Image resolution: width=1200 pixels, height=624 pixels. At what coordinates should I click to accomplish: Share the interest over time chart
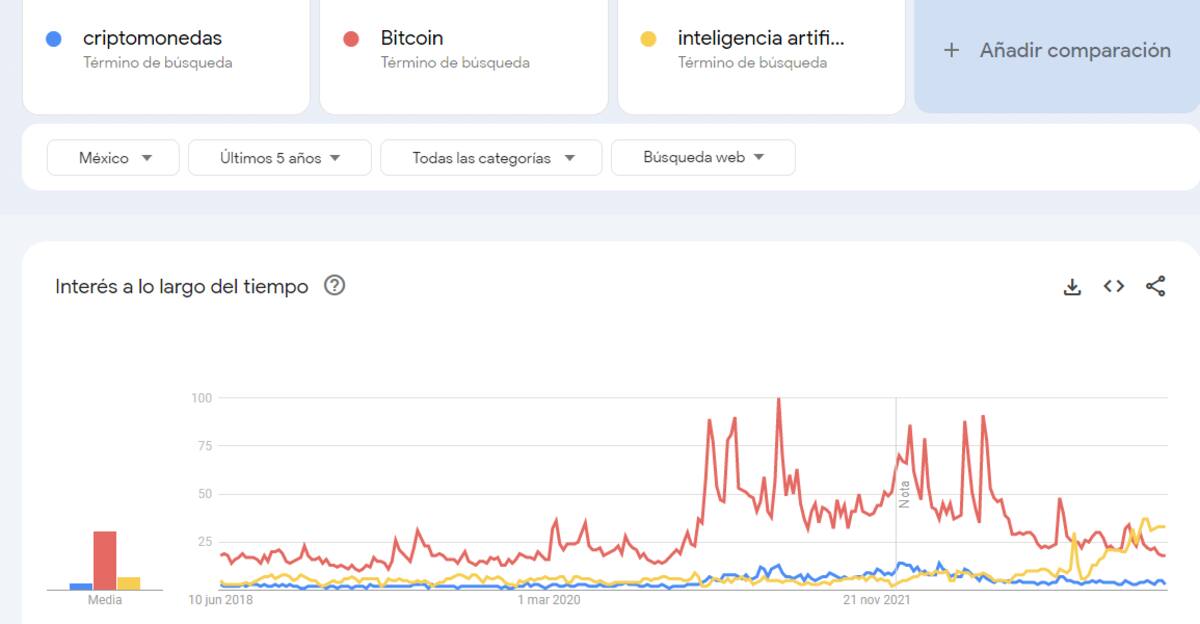[1155, 287]
